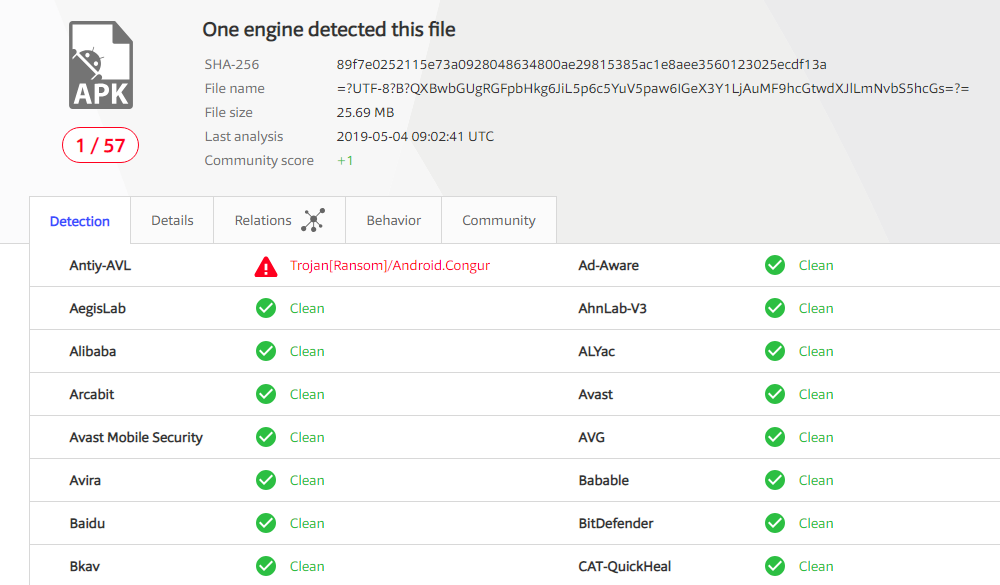This screenshot has height=585, width=1000.
Task: Click the 1 / 57 detection ratio badge
Action: tap(100, 145)
